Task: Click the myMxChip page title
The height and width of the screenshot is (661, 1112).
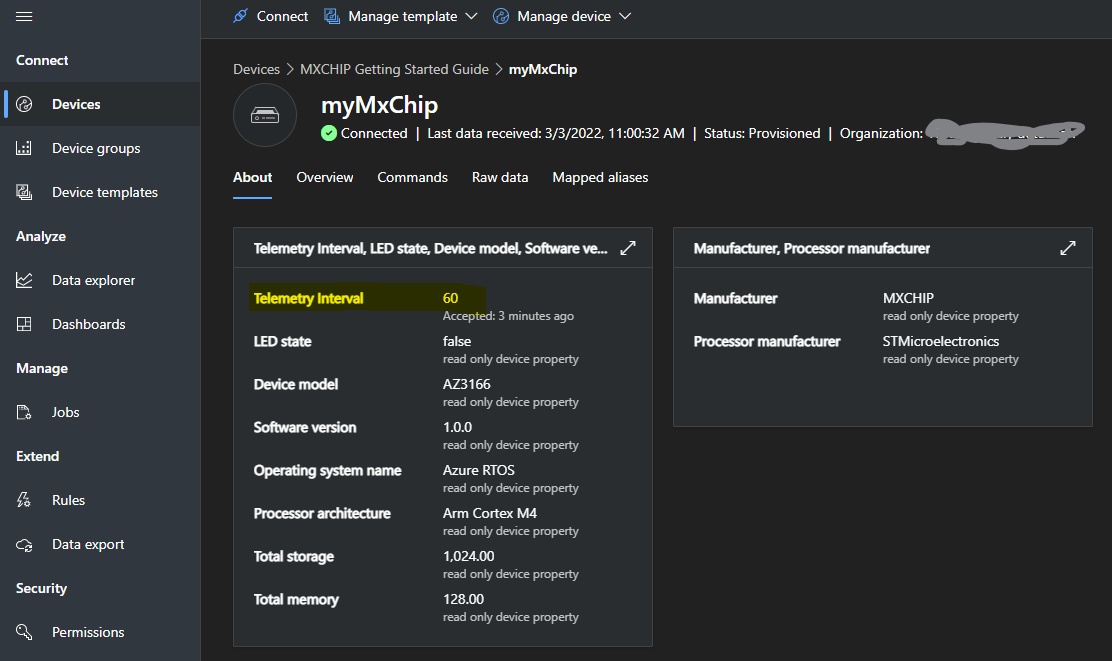Action: (379, 105)
